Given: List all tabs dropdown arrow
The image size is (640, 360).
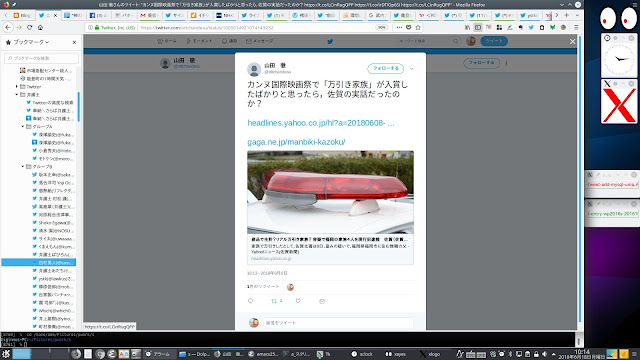Looking at the screenshot, I should pyautogui.click(x=577, y=15).
